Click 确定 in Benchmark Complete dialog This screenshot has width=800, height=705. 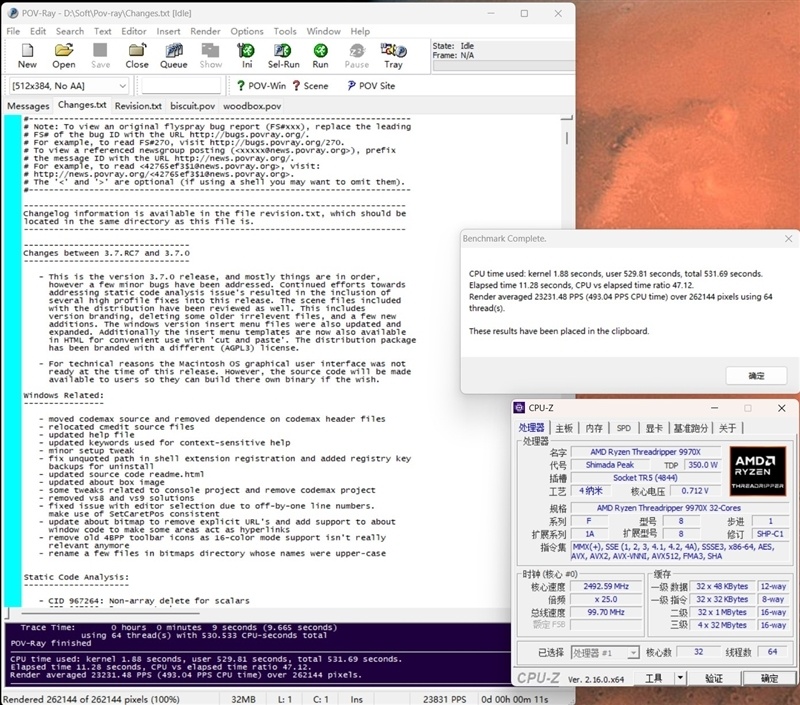tap(756, 376)
